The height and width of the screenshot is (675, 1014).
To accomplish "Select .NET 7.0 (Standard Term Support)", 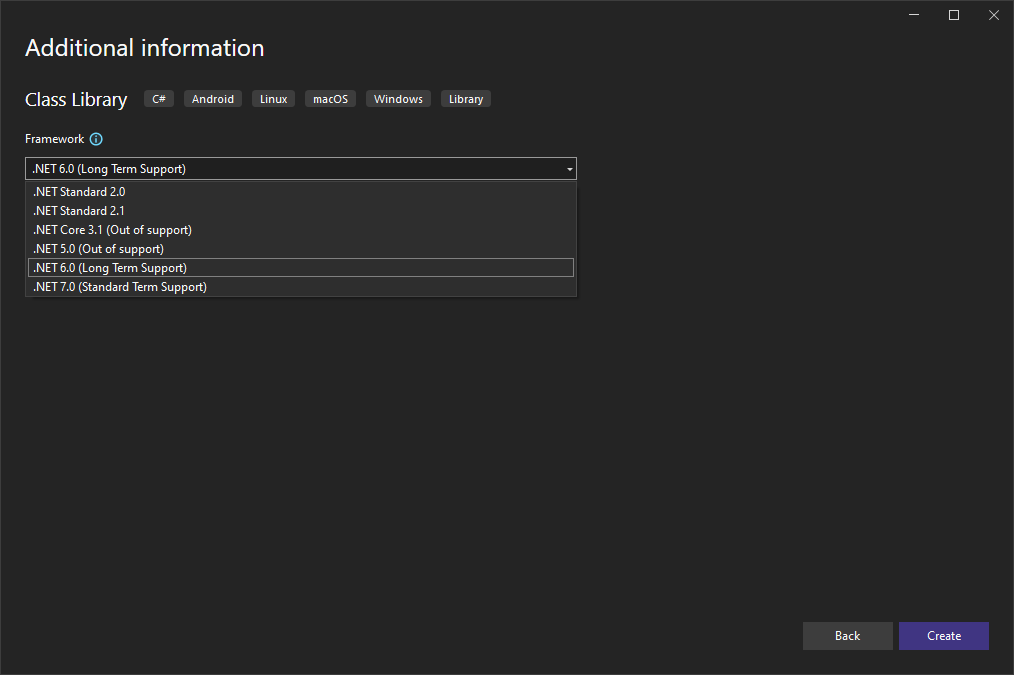I will (120, 287).
